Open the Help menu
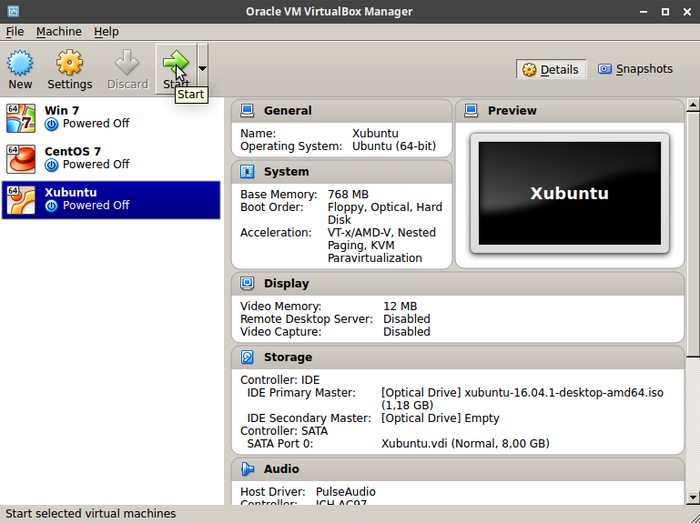Image resolution: width=700 pixels, height=523 pixels. point(106,32)
